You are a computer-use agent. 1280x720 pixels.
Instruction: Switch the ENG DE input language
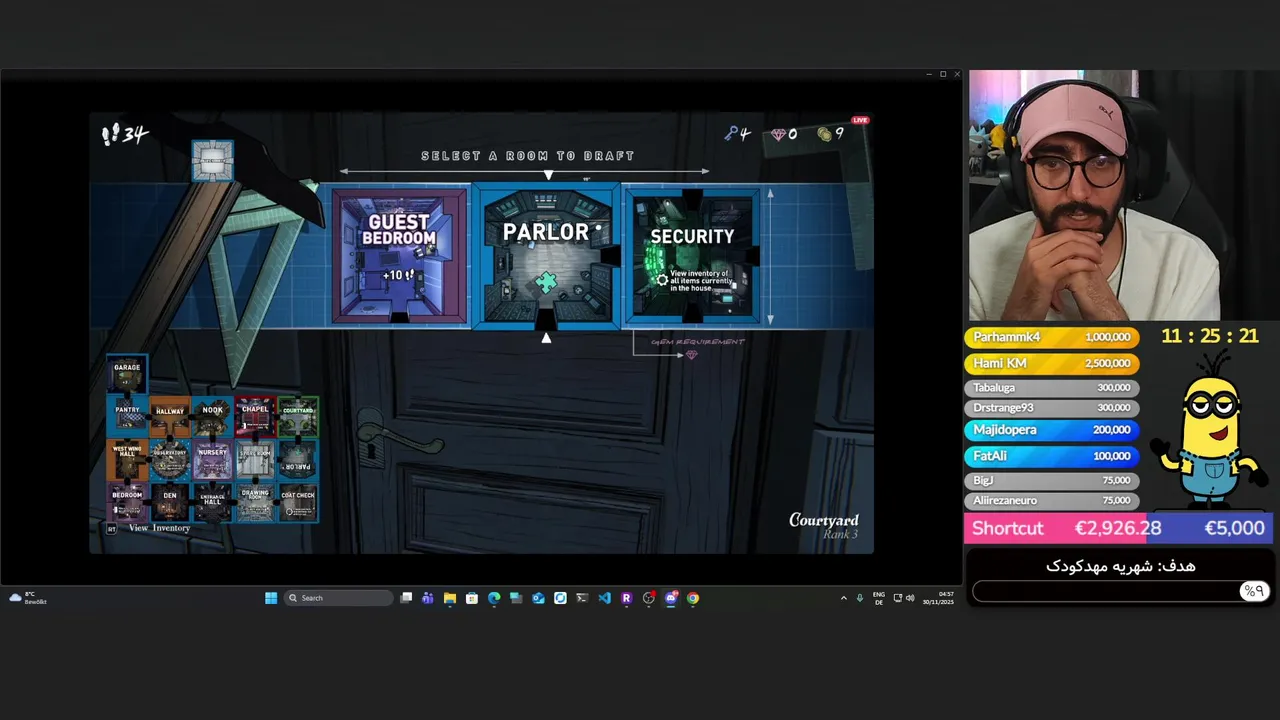click(x=878, y=598)
